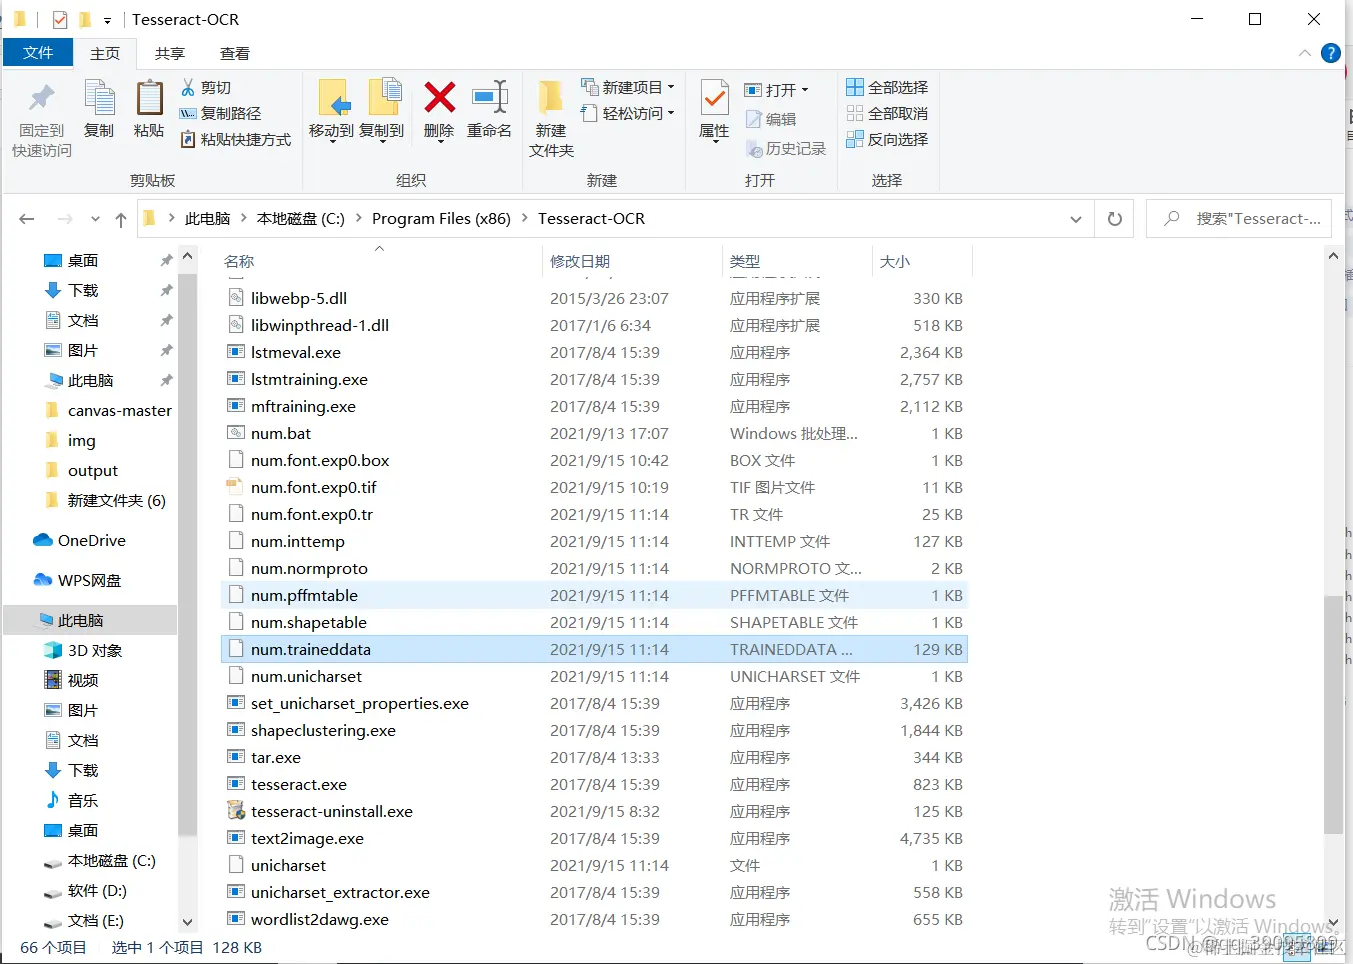Screen dimensions: 1353x964
Task: Expand the address bar history dropdown
Action: tap(1076, 219)
